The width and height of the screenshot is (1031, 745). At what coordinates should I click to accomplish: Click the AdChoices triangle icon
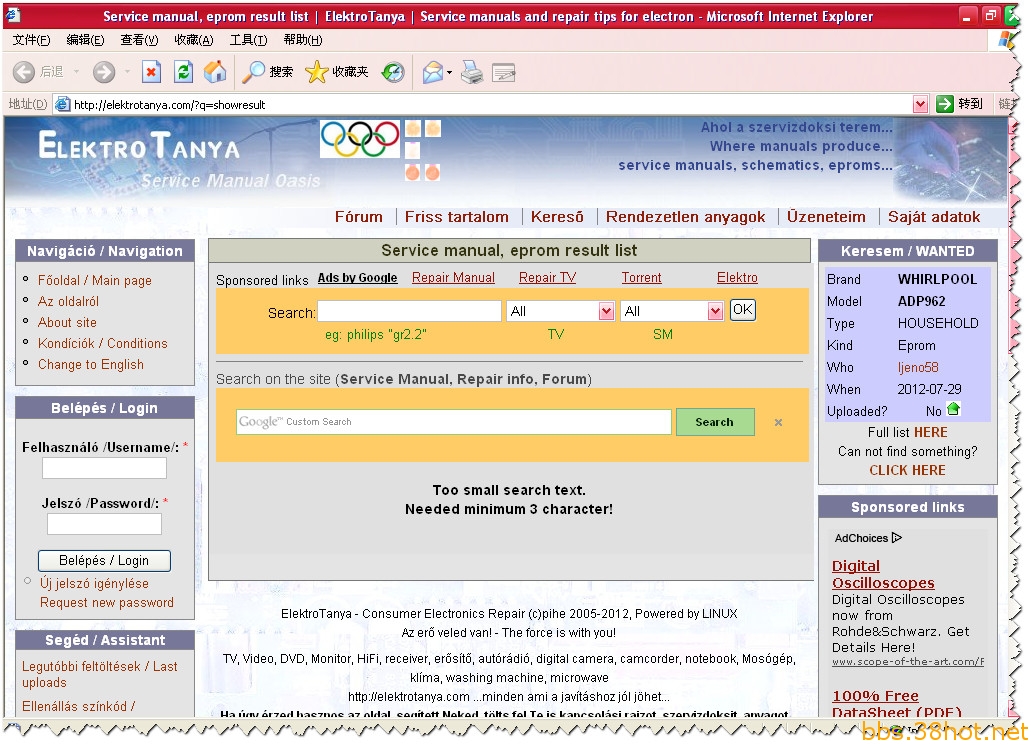(x=897, y=538)
